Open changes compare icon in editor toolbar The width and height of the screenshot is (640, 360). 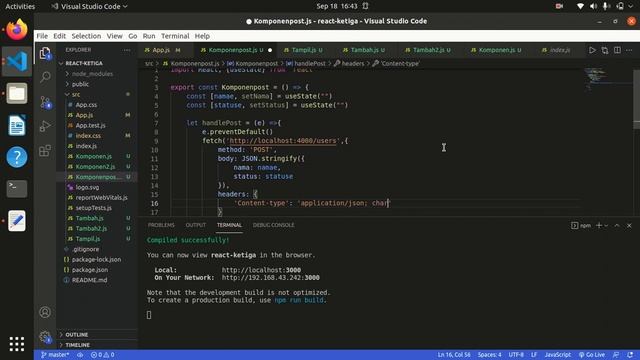(604, 50)
